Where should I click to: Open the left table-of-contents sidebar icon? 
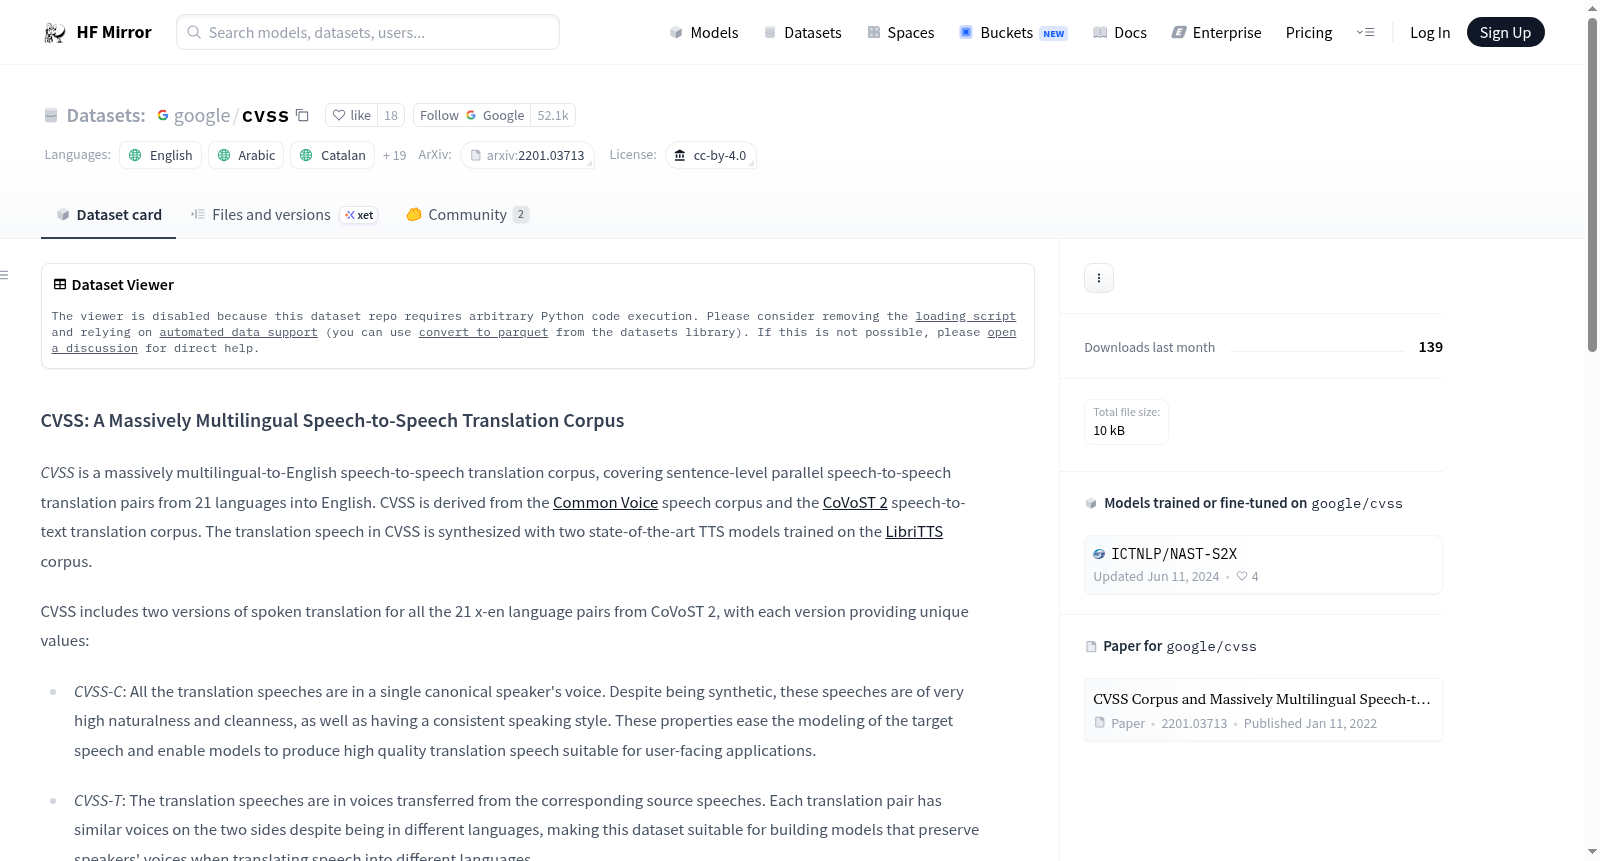4,275
